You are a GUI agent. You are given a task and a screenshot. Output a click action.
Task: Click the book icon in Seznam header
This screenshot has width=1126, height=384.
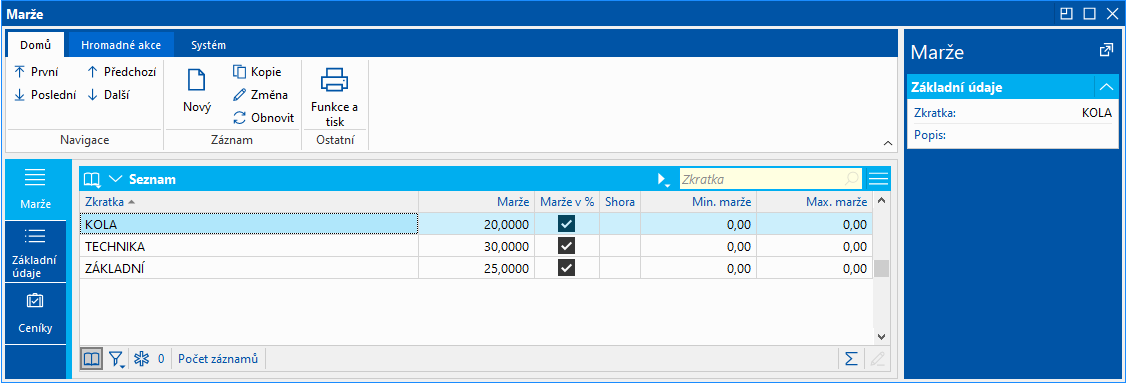(92, 179)
